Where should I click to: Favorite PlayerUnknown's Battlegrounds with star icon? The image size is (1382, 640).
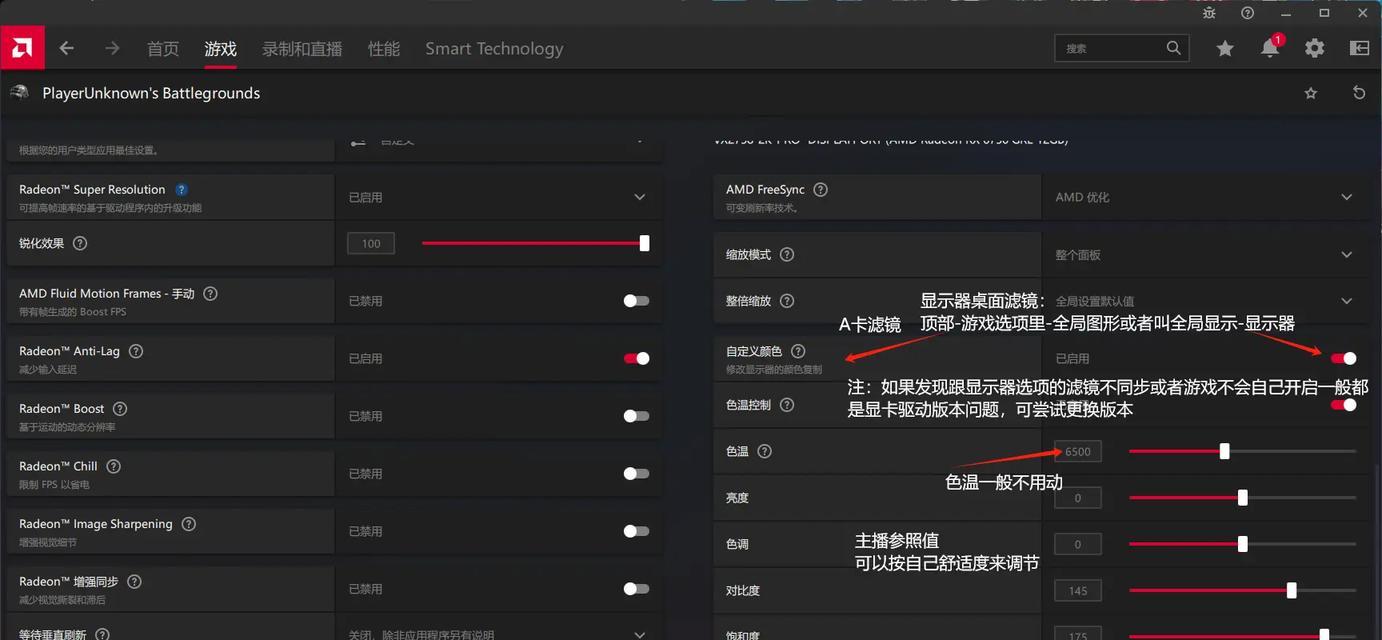[1311, 93]
